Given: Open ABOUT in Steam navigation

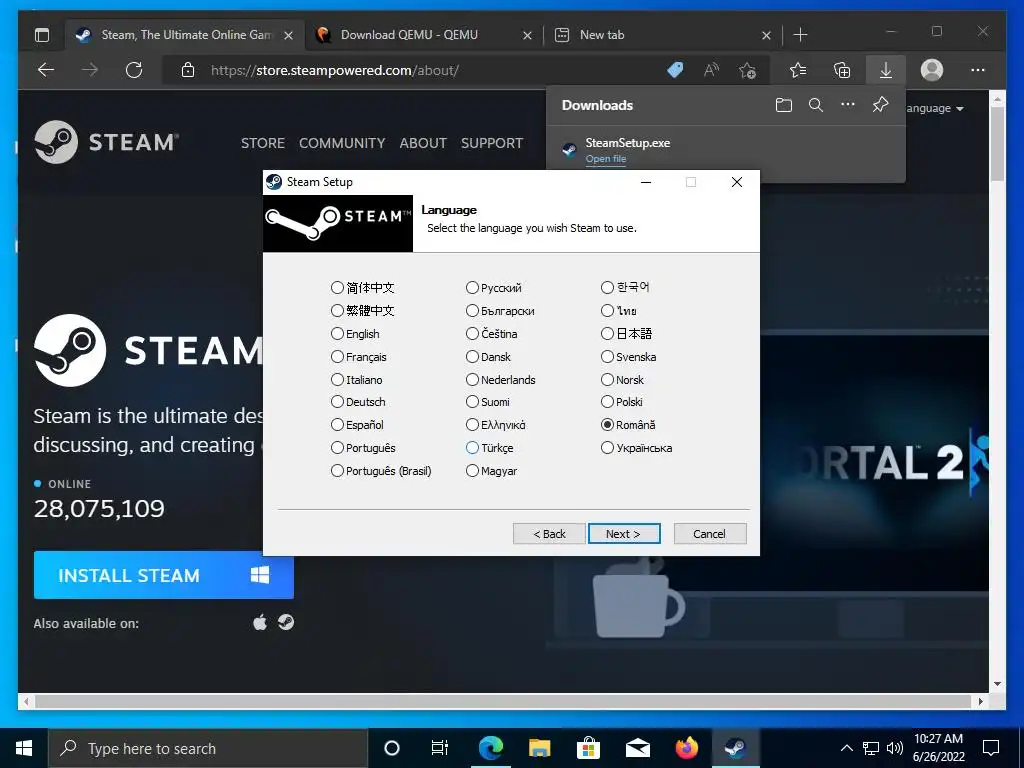Looking at the screenshot, I should pyautogui.click(x=423, y=143).
